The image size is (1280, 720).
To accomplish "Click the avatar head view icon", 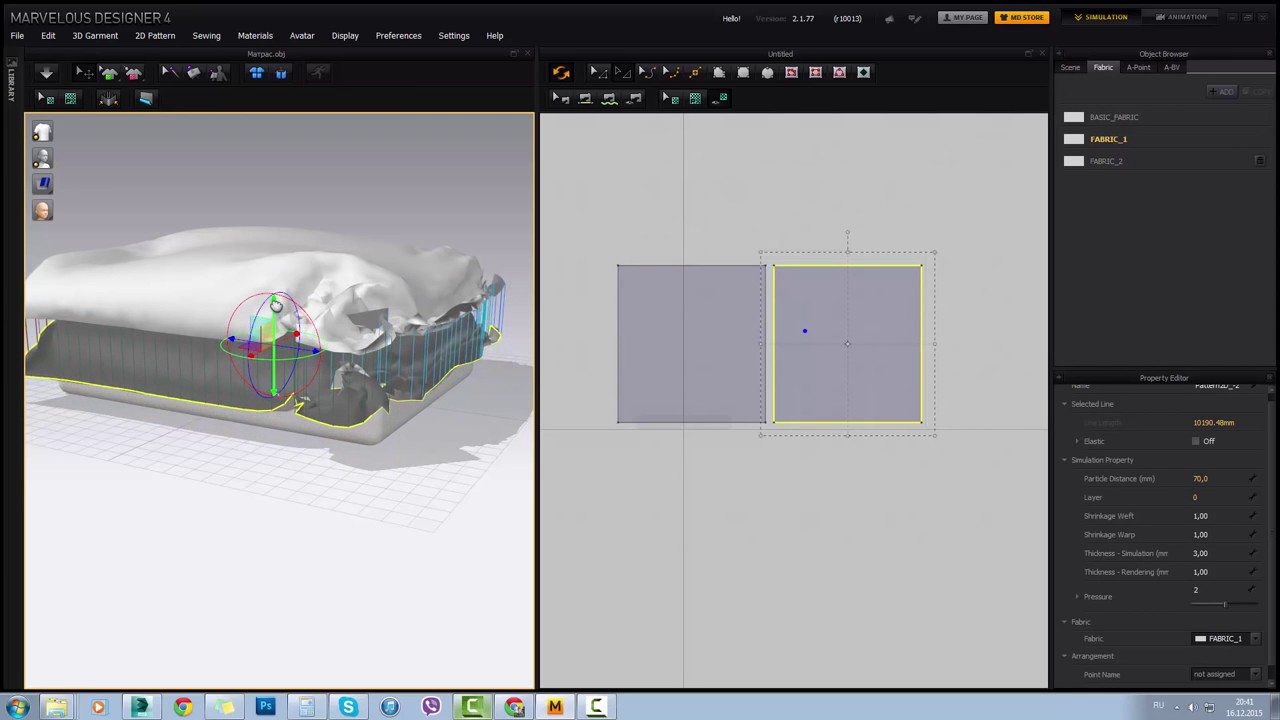I will [x=42, y=210].
